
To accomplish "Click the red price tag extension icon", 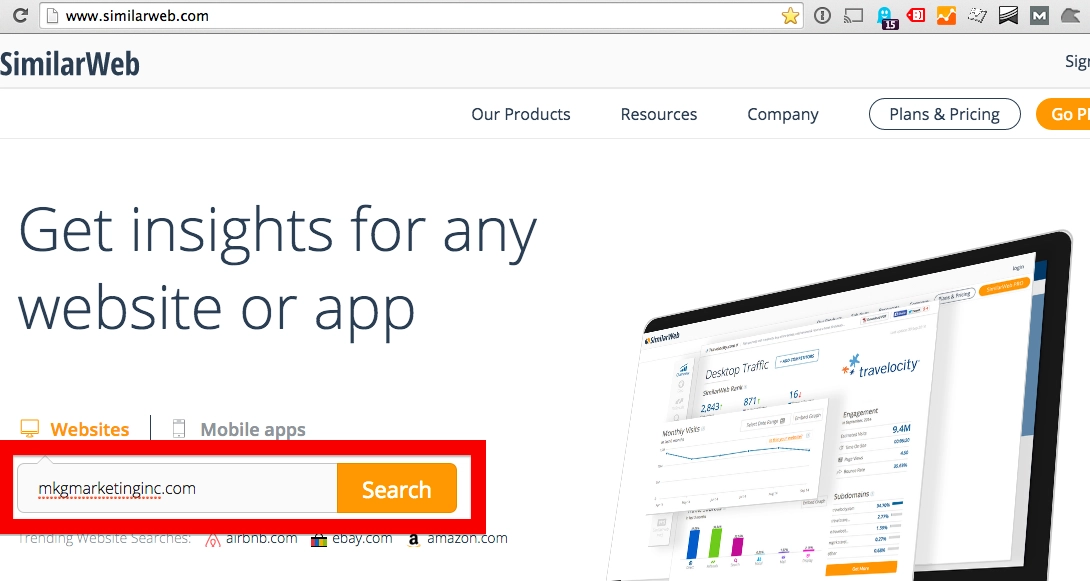I will pyautogui.click(x=916, y=15).
